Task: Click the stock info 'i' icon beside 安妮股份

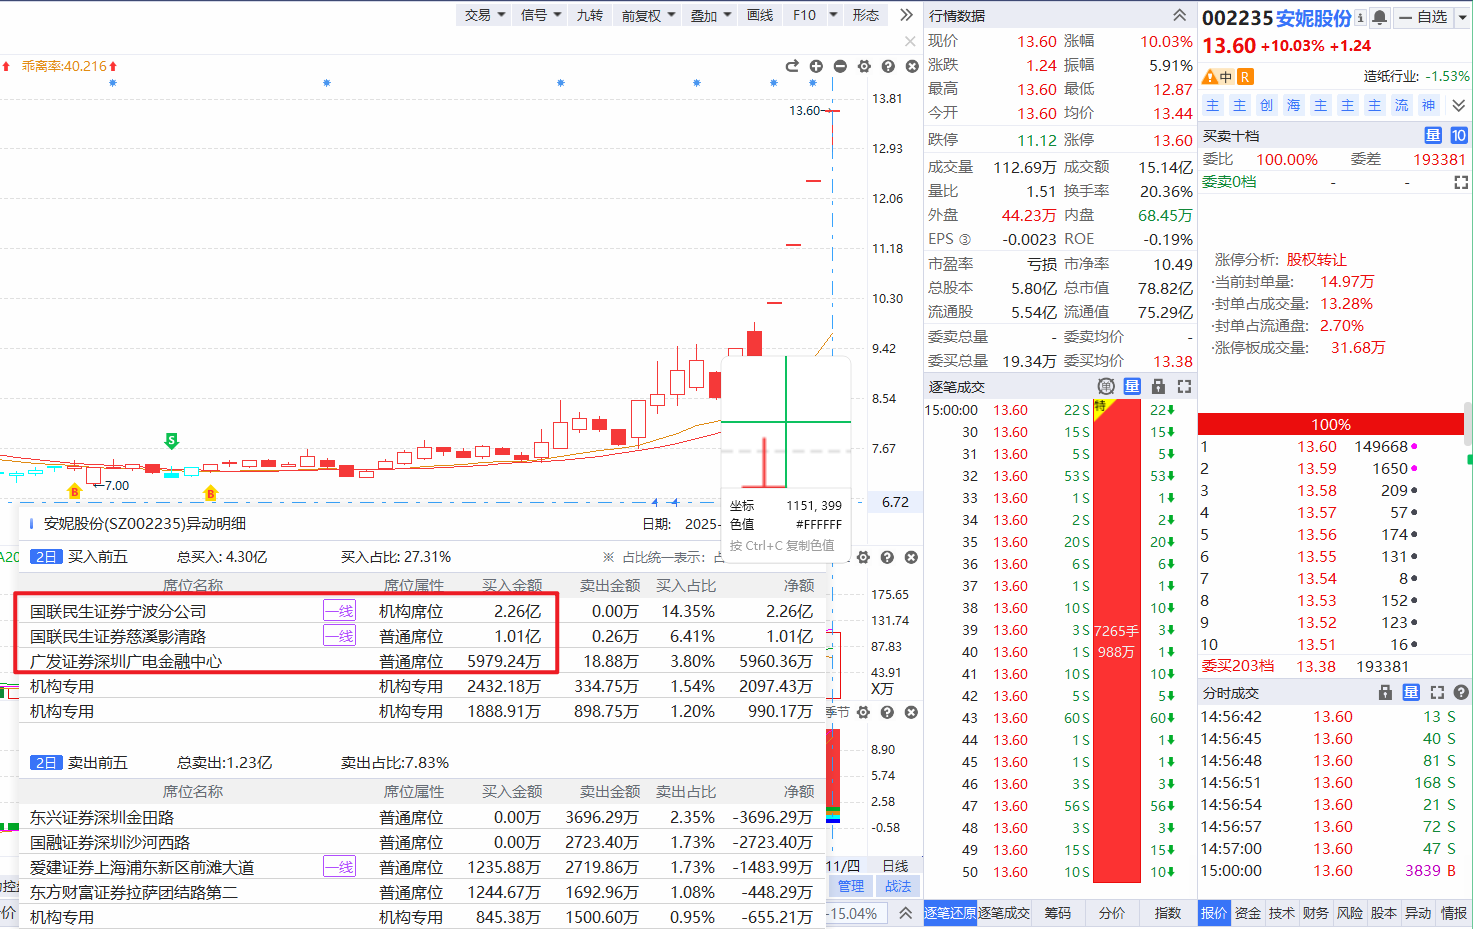Action: click(x=1360, y=18)
